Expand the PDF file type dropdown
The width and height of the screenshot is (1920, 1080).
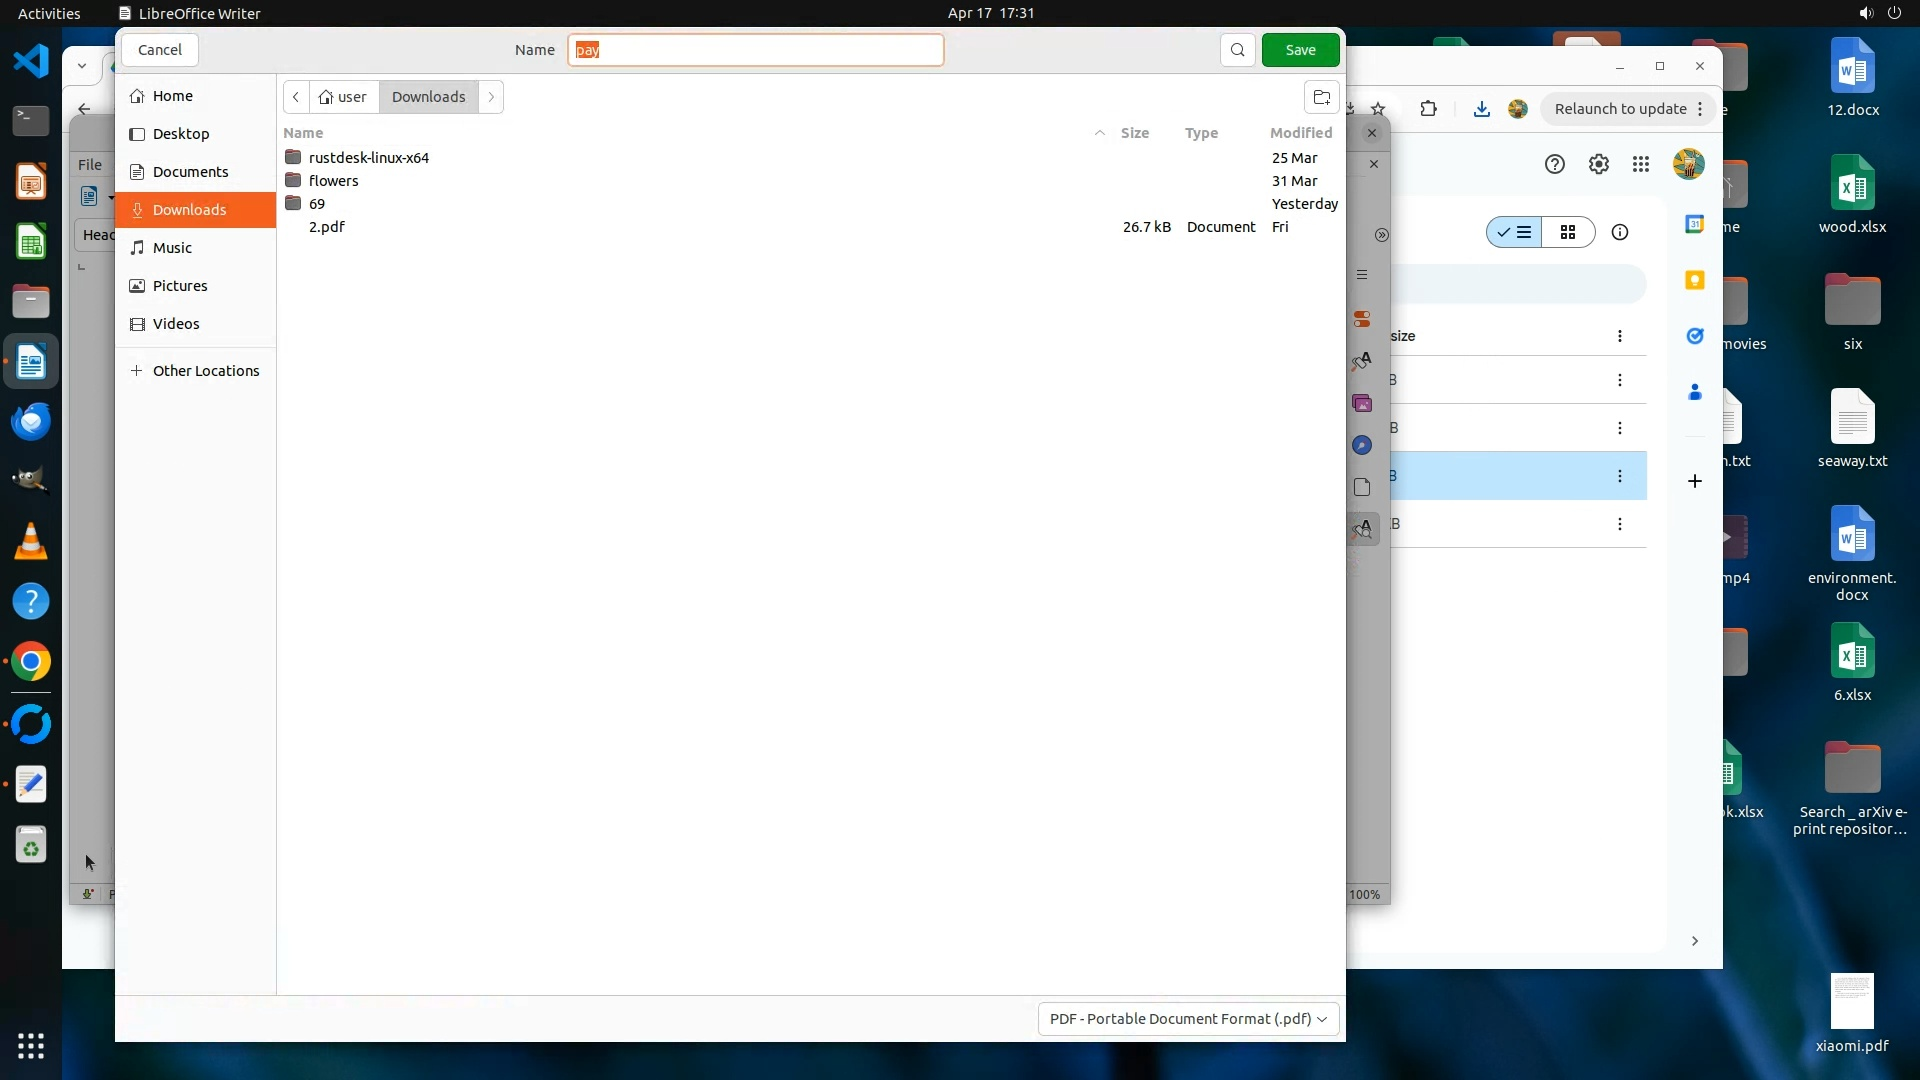1188,1019
